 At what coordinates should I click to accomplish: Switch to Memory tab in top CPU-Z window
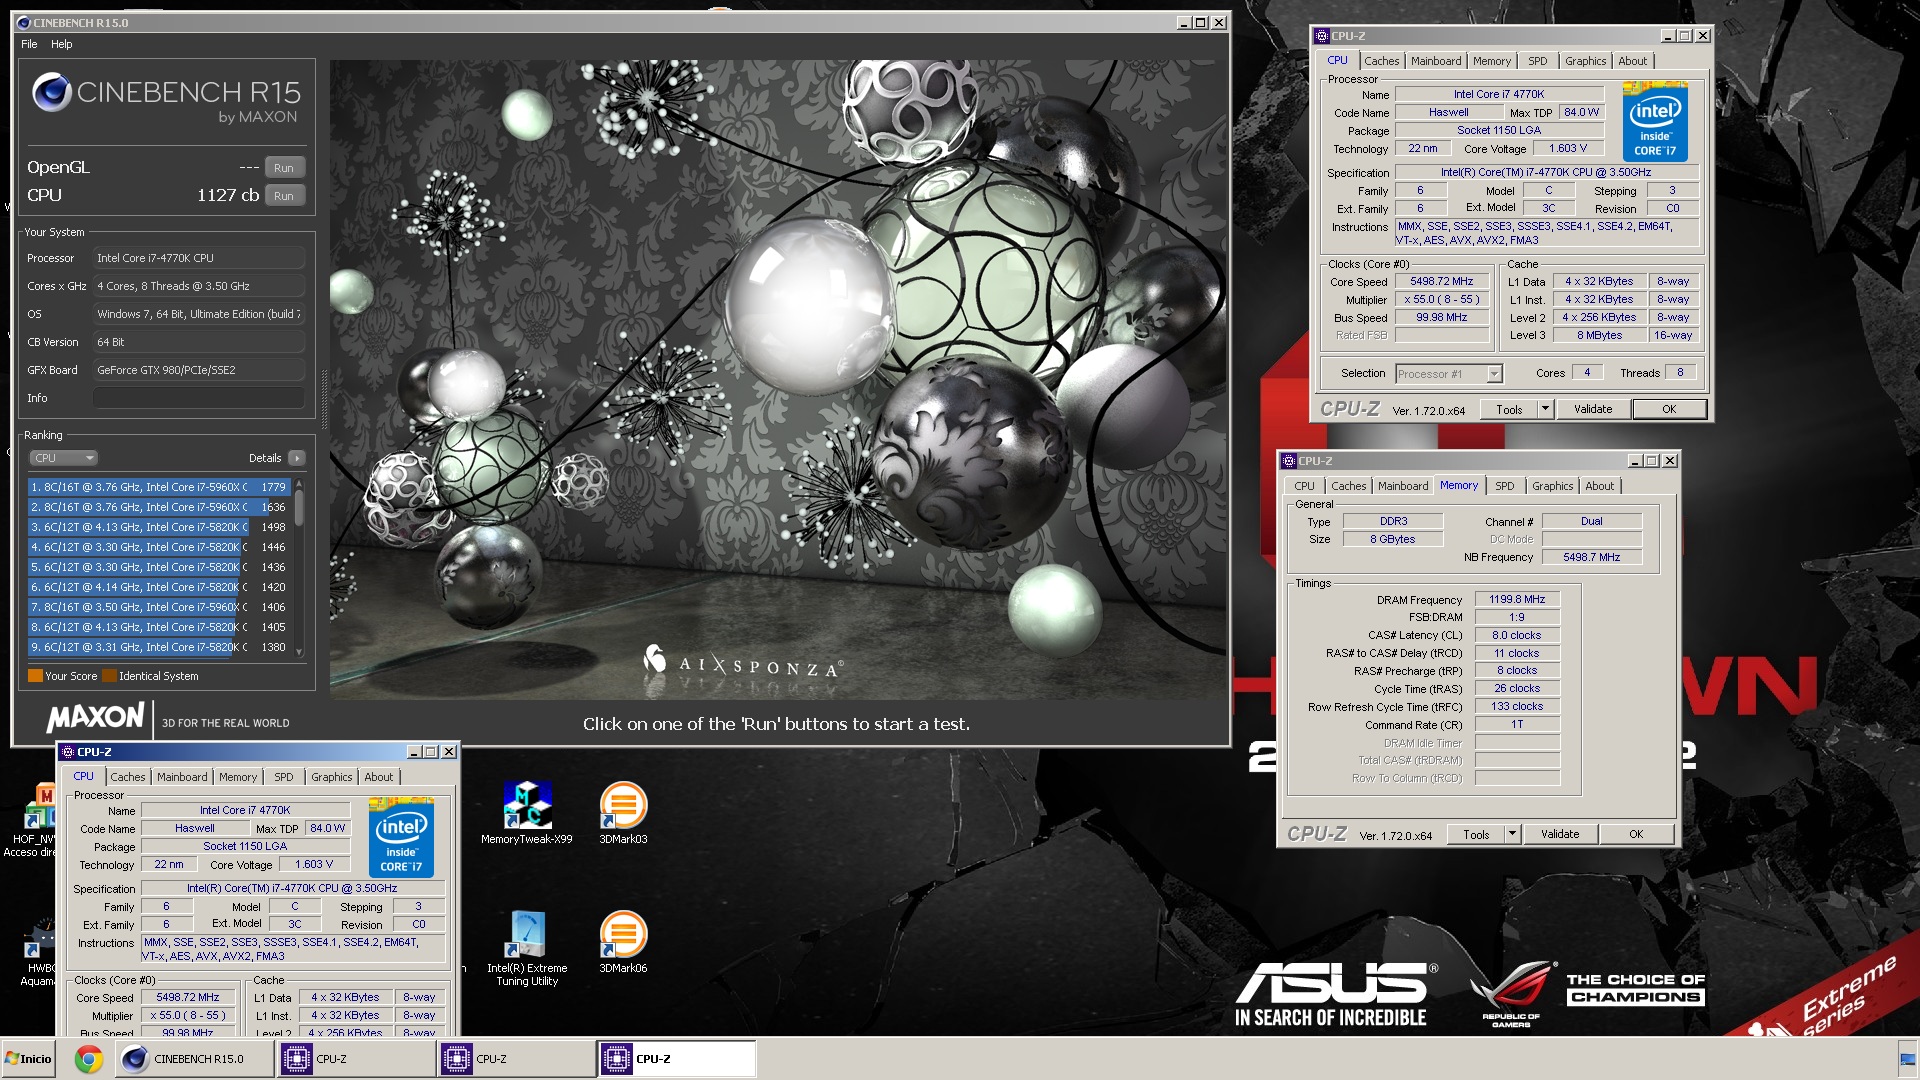click(1492, 61)
